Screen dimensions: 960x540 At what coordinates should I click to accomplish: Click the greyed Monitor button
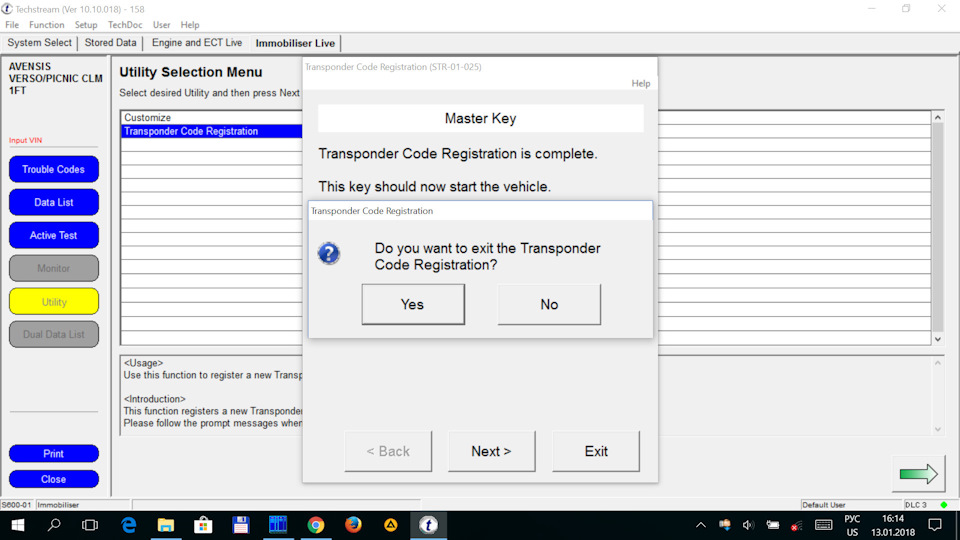click(54, 268)
